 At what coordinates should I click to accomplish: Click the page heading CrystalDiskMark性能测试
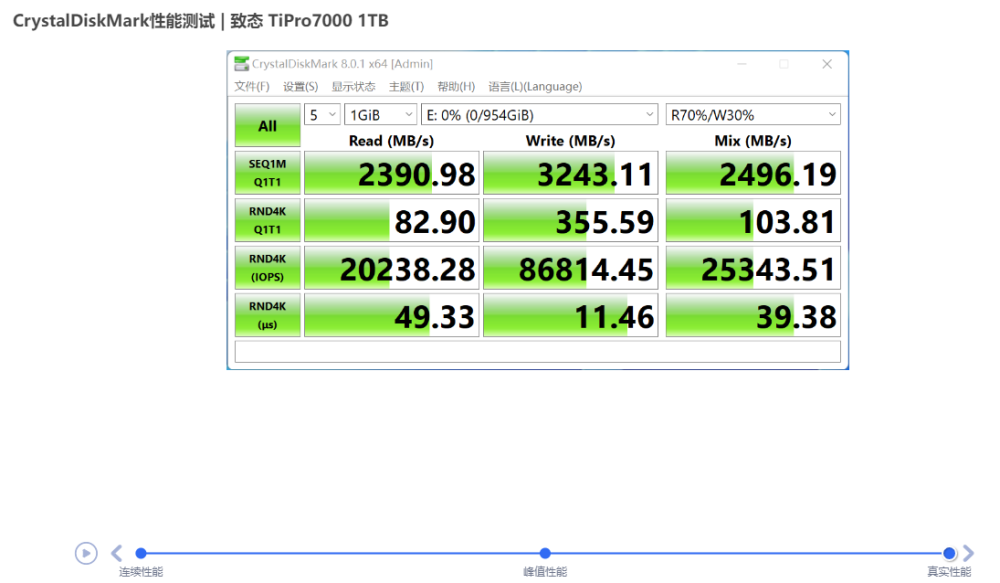click(x=114, y=20)
